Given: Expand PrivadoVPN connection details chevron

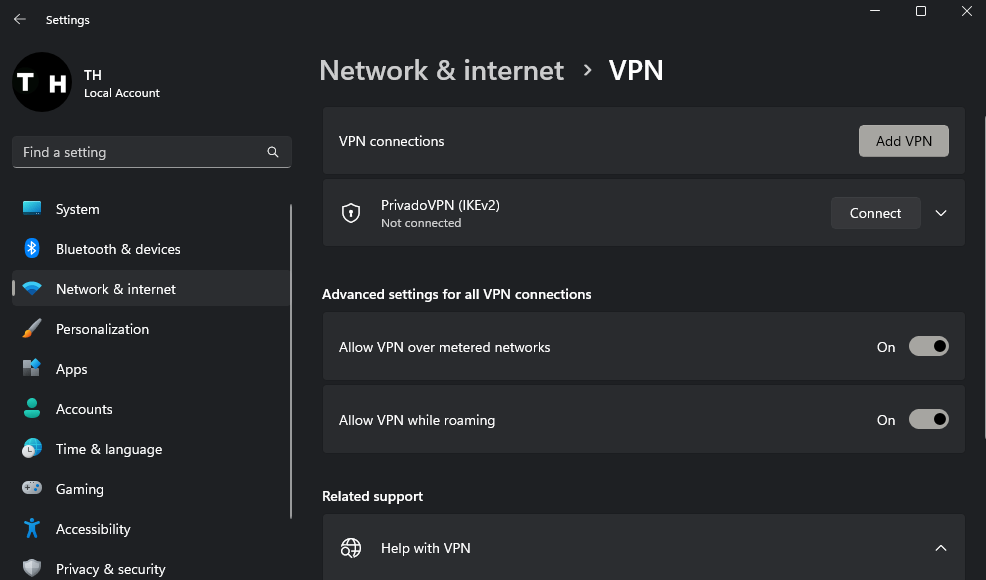Looking at the screenshot, I should point(940,213).
